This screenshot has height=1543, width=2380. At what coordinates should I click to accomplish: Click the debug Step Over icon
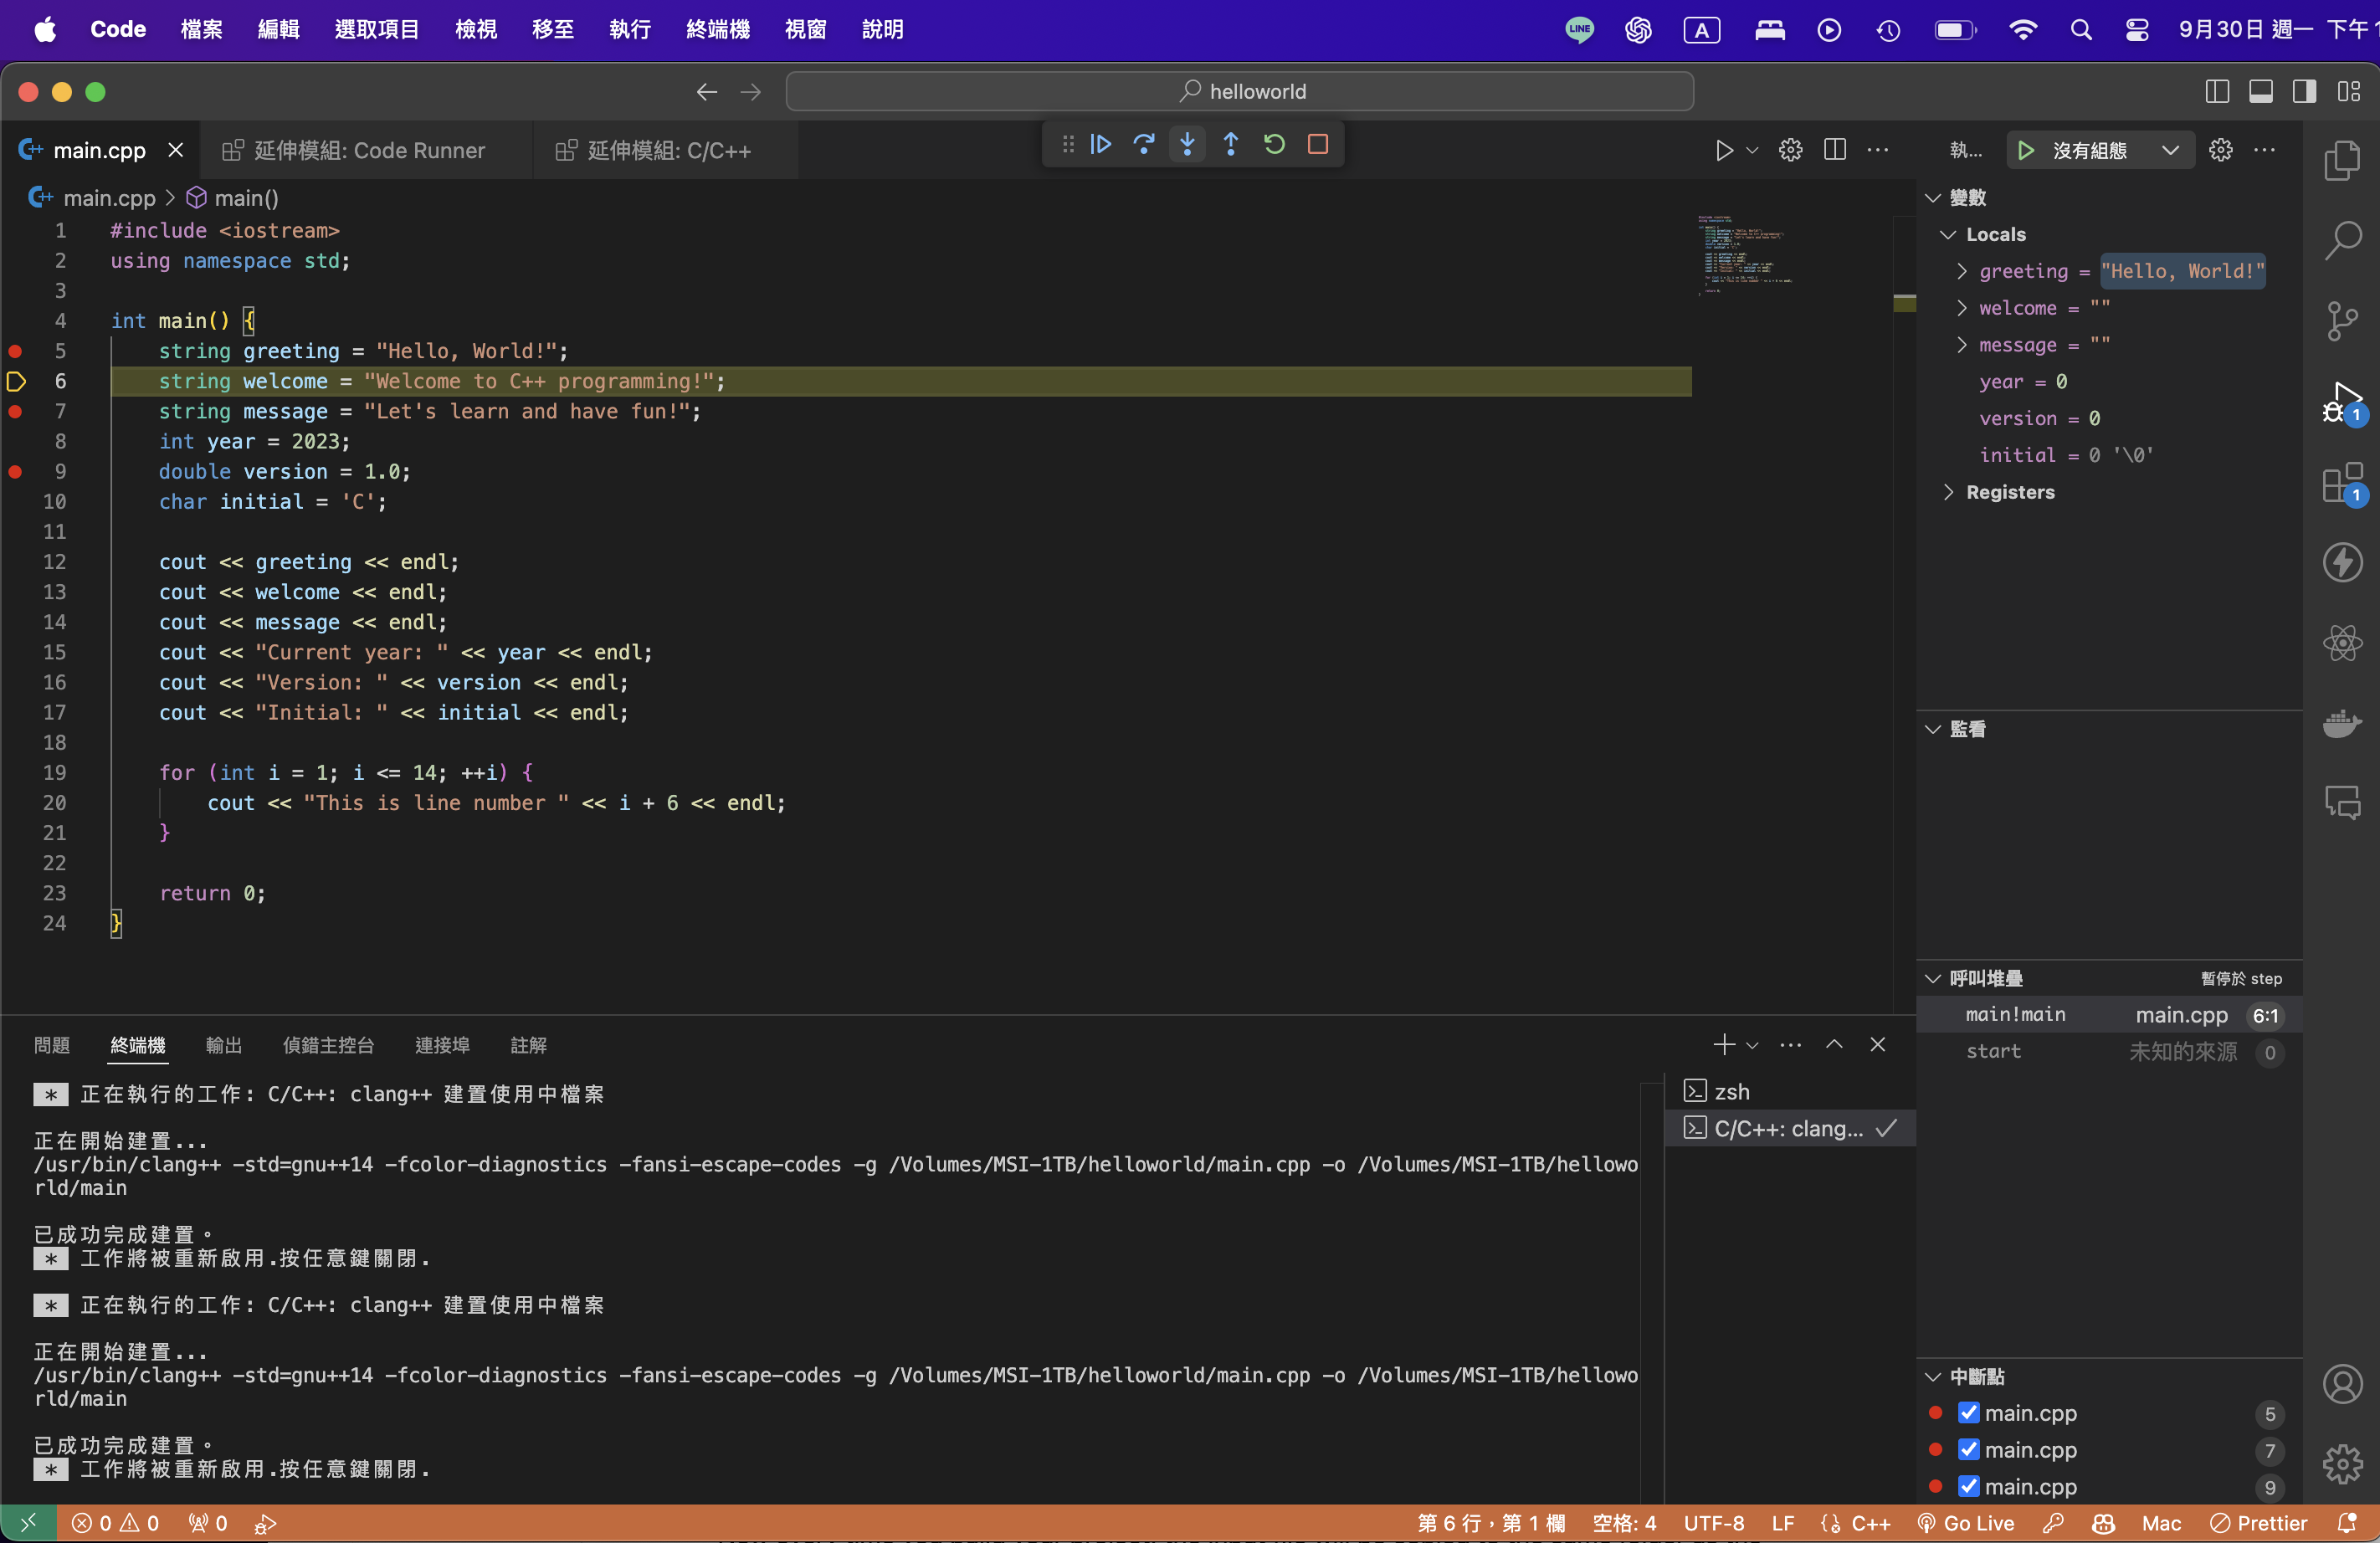tap(1144, 145)
